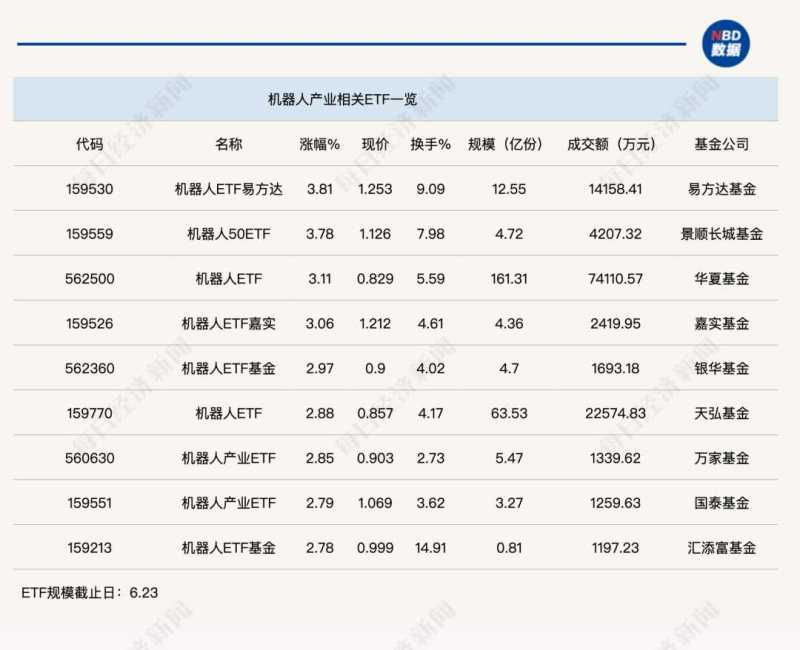The height and width of the screenshot is (650, 800).
Task: Select turnover value 22574.83
Action: click(x=615, y=413)
